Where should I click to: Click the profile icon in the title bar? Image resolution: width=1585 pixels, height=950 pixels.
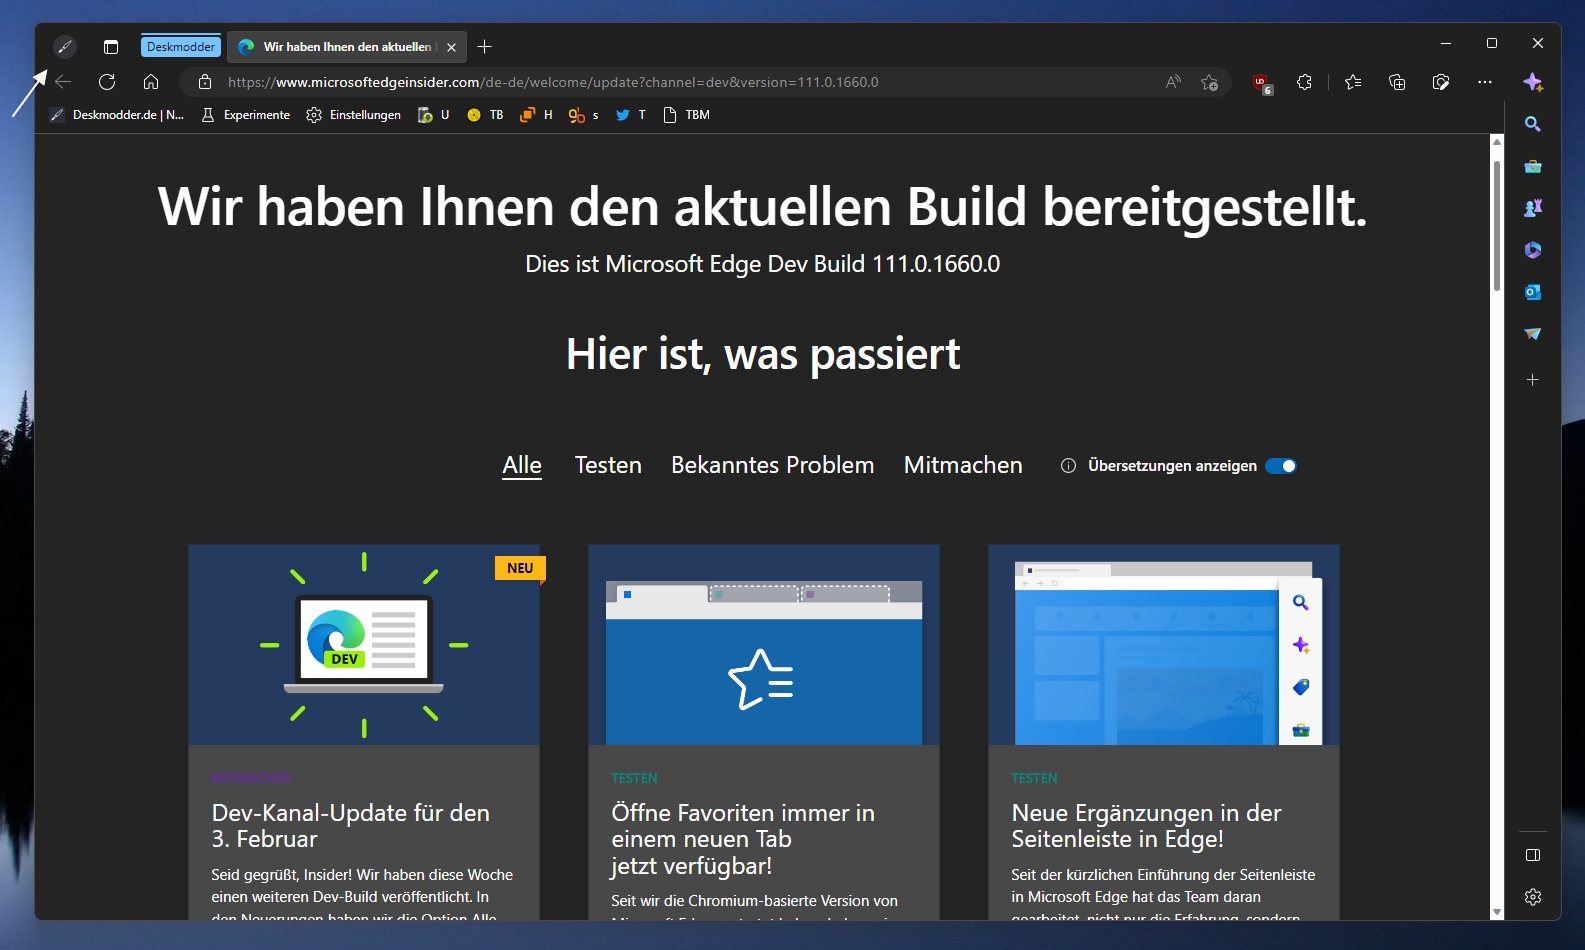coord(64,47)
